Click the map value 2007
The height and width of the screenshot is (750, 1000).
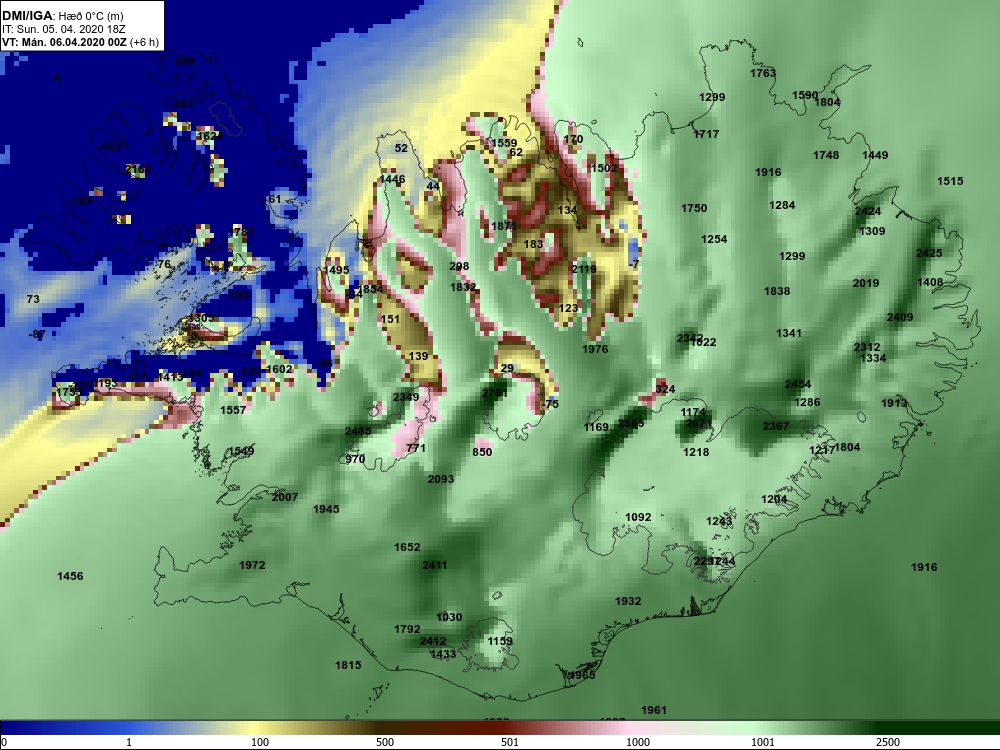pyautogui.click(x=284, y=497)
